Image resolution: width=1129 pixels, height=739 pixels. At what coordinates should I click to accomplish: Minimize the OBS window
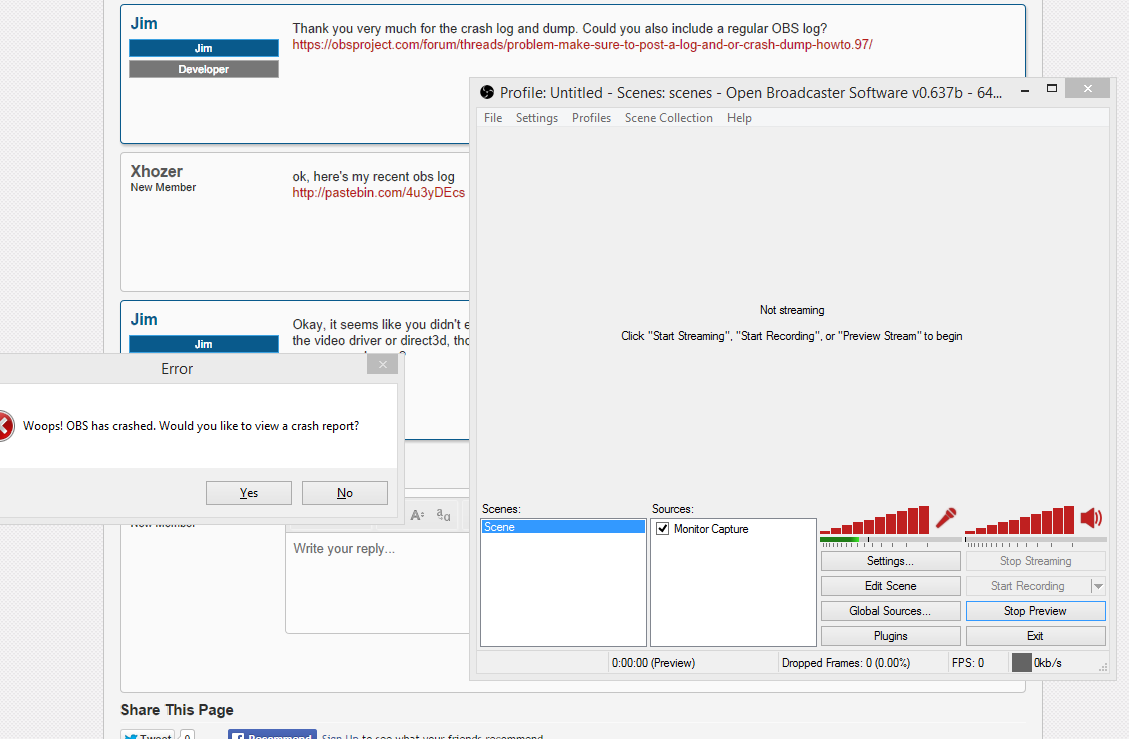(x=1025, y=90)
